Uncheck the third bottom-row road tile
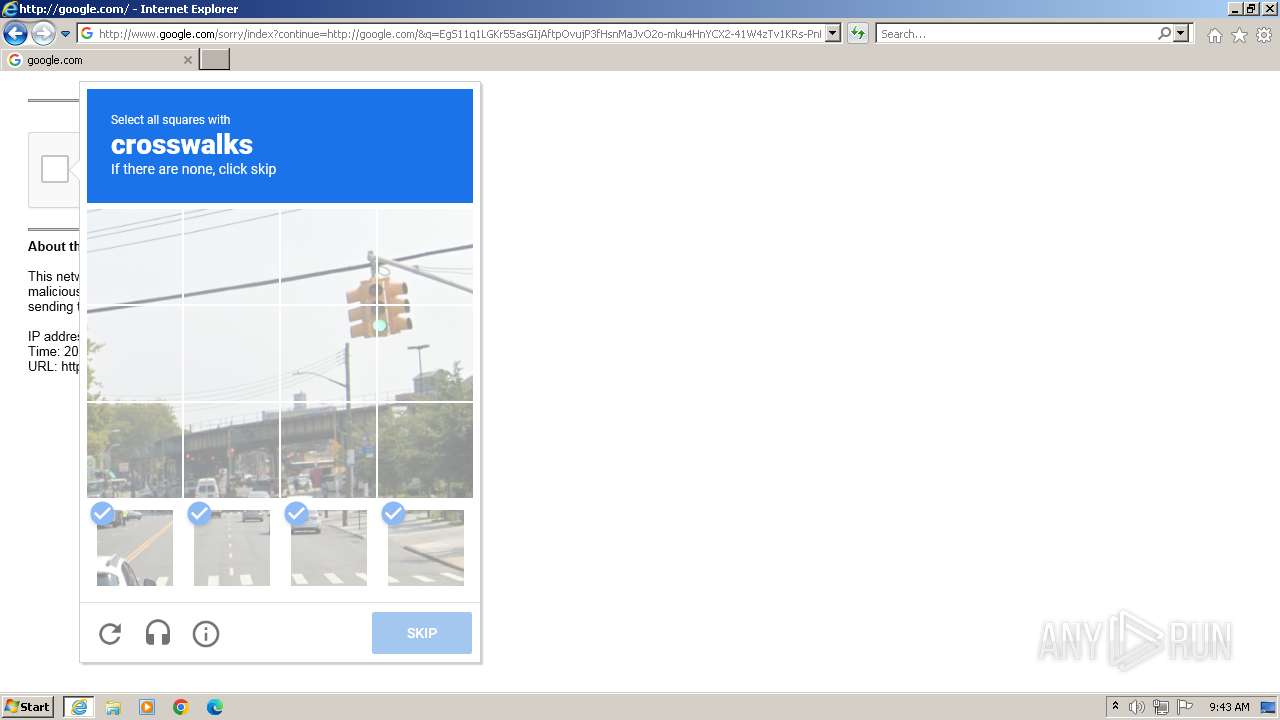The width and height of the screenshot is (1280, 720). [329, 548]
